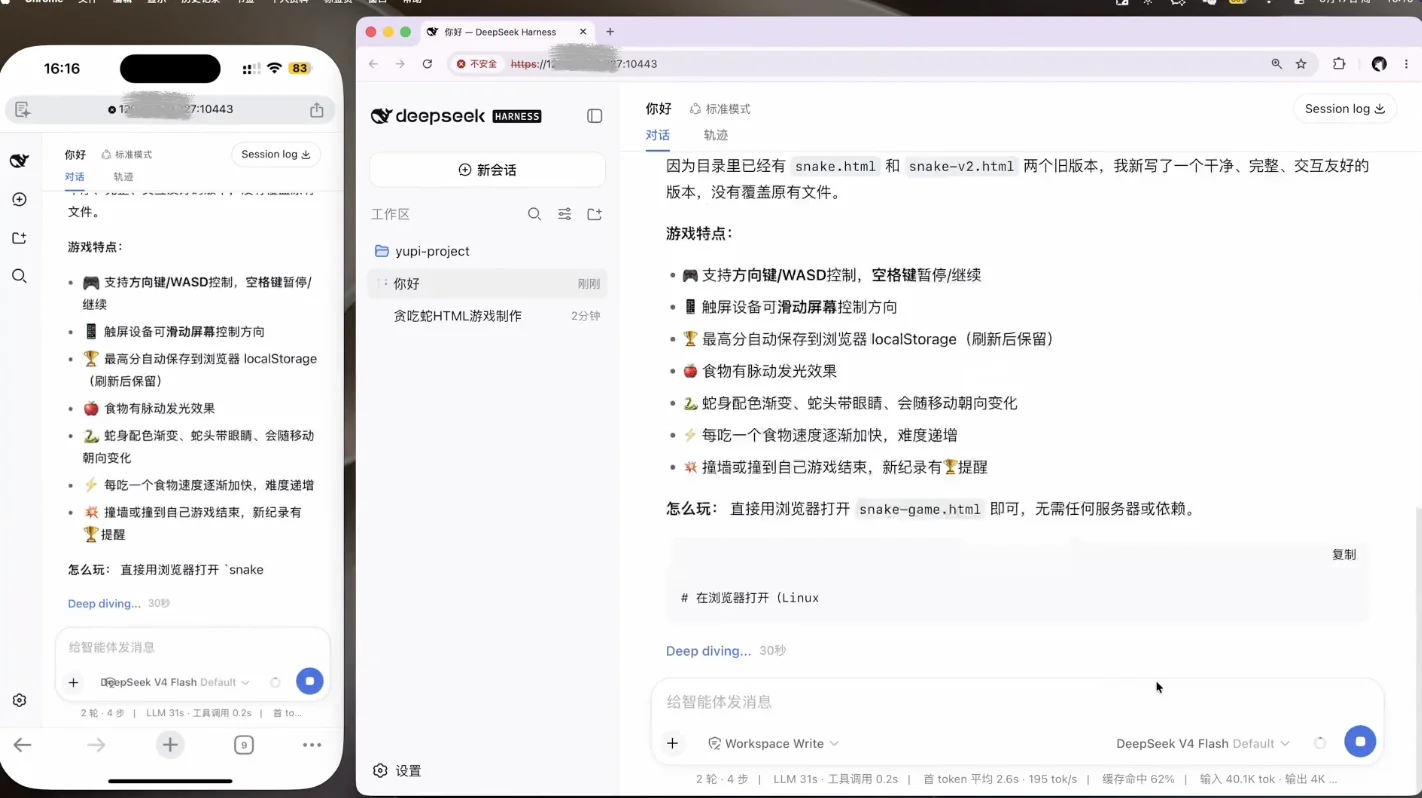The width and height of the screenshot is (1422, 798).
Task: Click the desktop browser address bar URL
Action: (584, 63)
